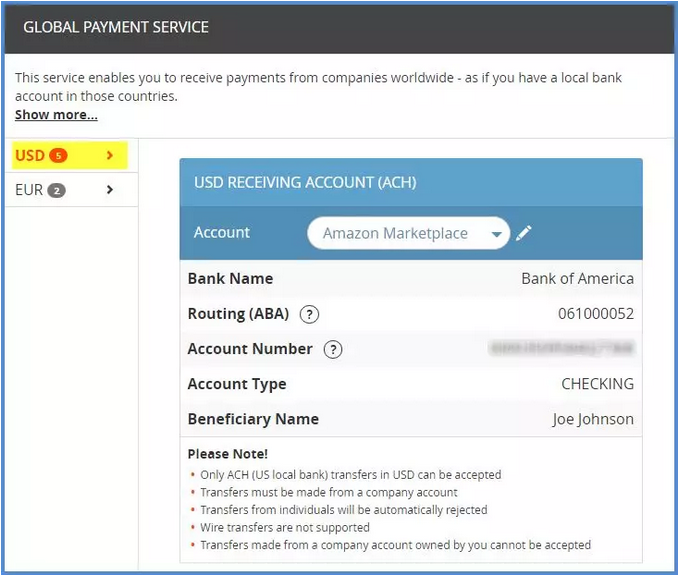
Task: Click the Account Number help question mark
Action: pyautogui.click(x=334, y=349)
